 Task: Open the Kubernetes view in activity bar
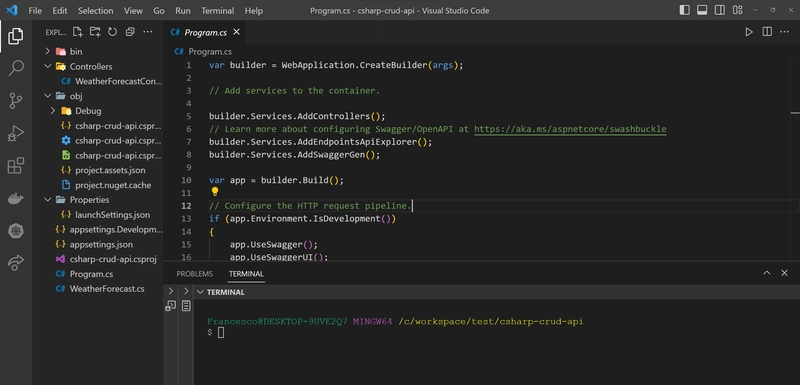click(x=16, y=231)
